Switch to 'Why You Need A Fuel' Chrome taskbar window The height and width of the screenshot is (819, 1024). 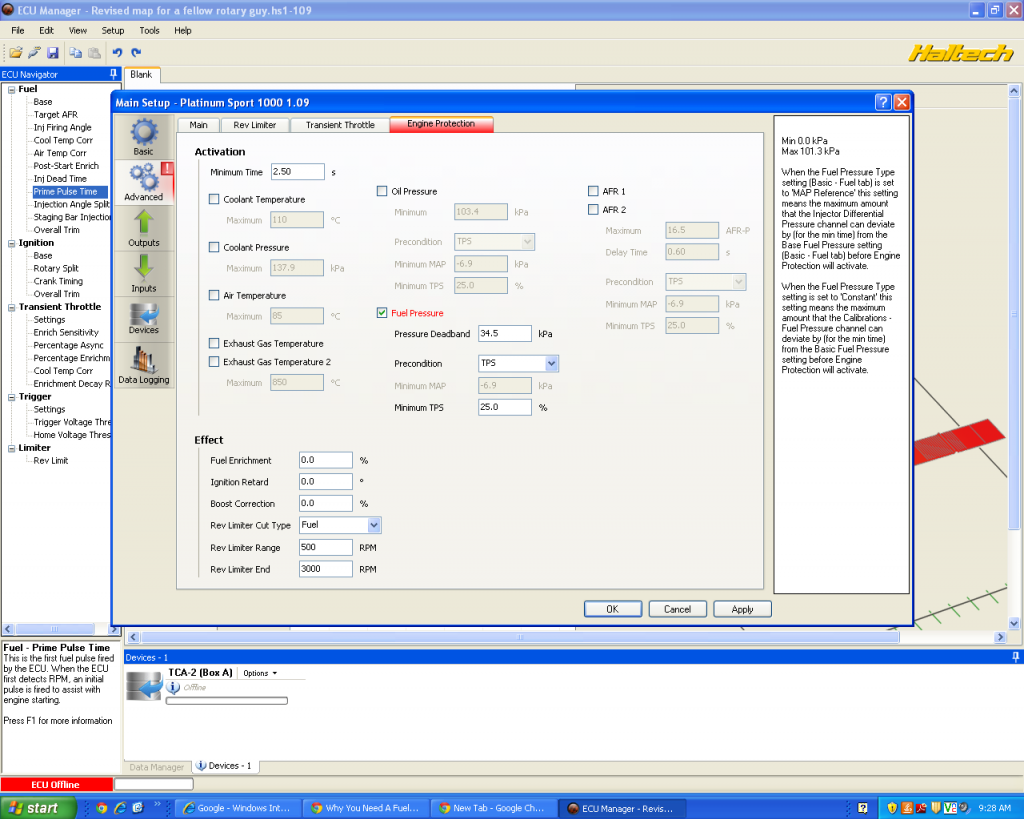(366, 808)
